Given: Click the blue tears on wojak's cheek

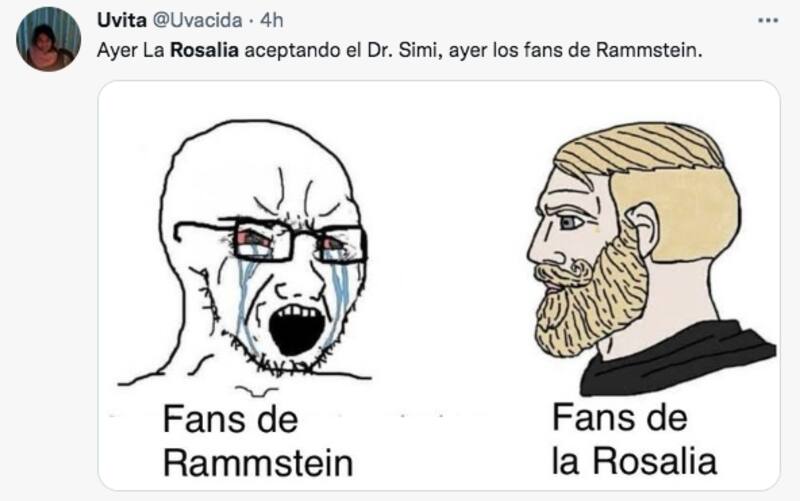Looking at the screenshot, I should 245,298.
